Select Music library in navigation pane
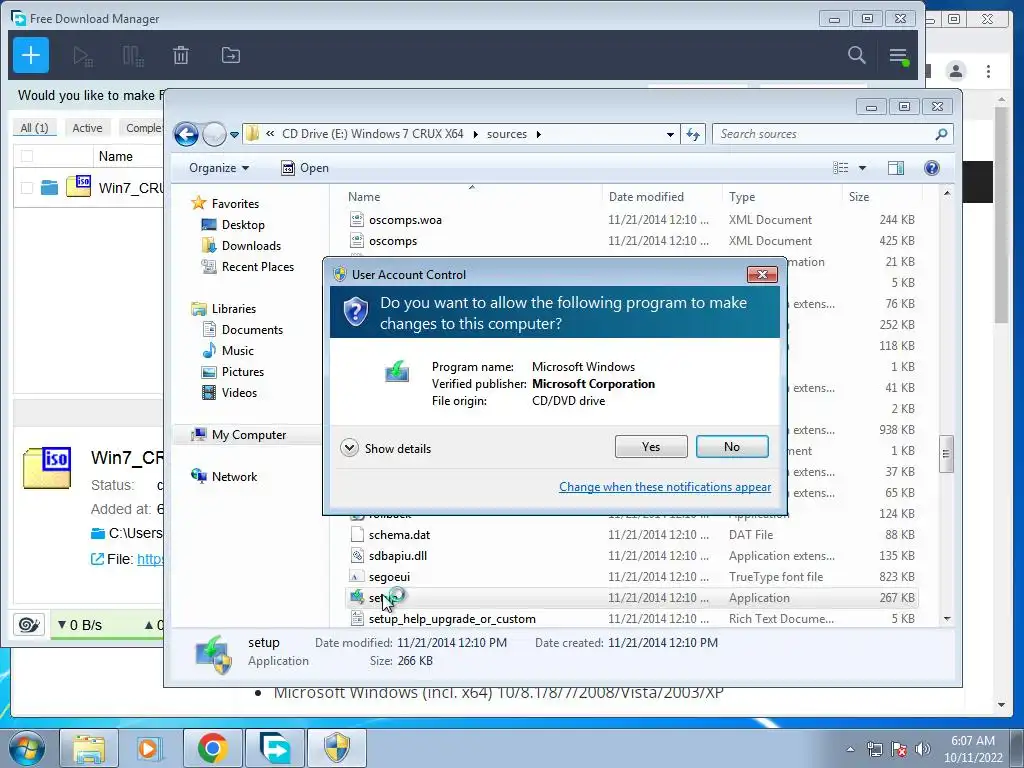Screen dimensions: 1024x768 (238, 351)
